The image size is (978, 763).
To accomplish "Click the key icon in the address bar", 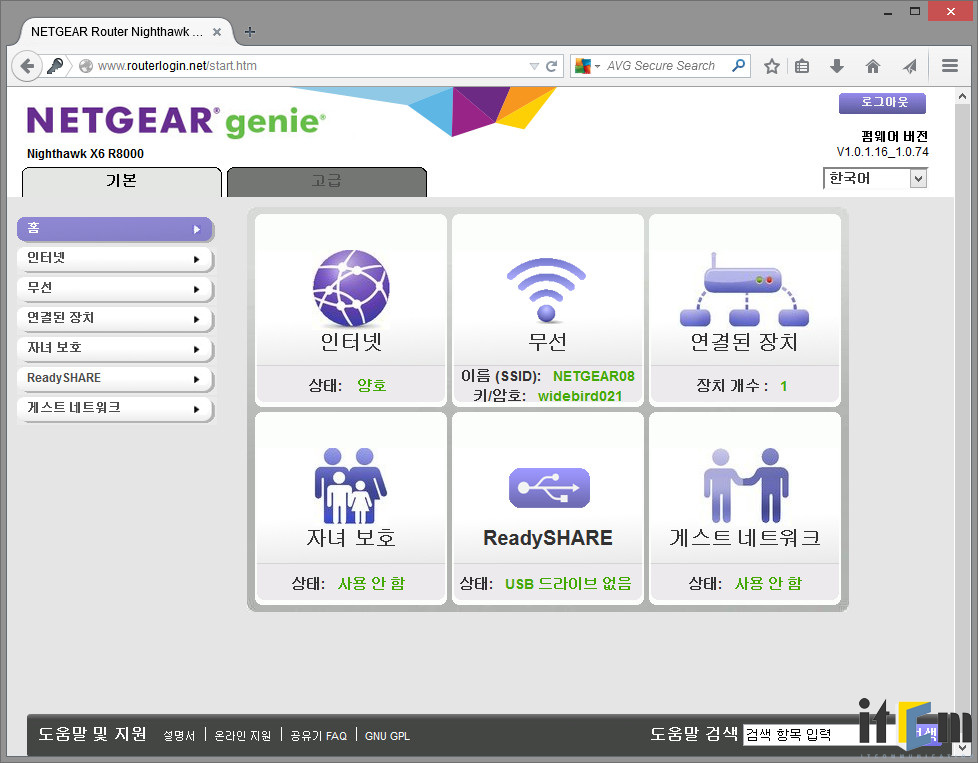I will (x=55, y=66).
